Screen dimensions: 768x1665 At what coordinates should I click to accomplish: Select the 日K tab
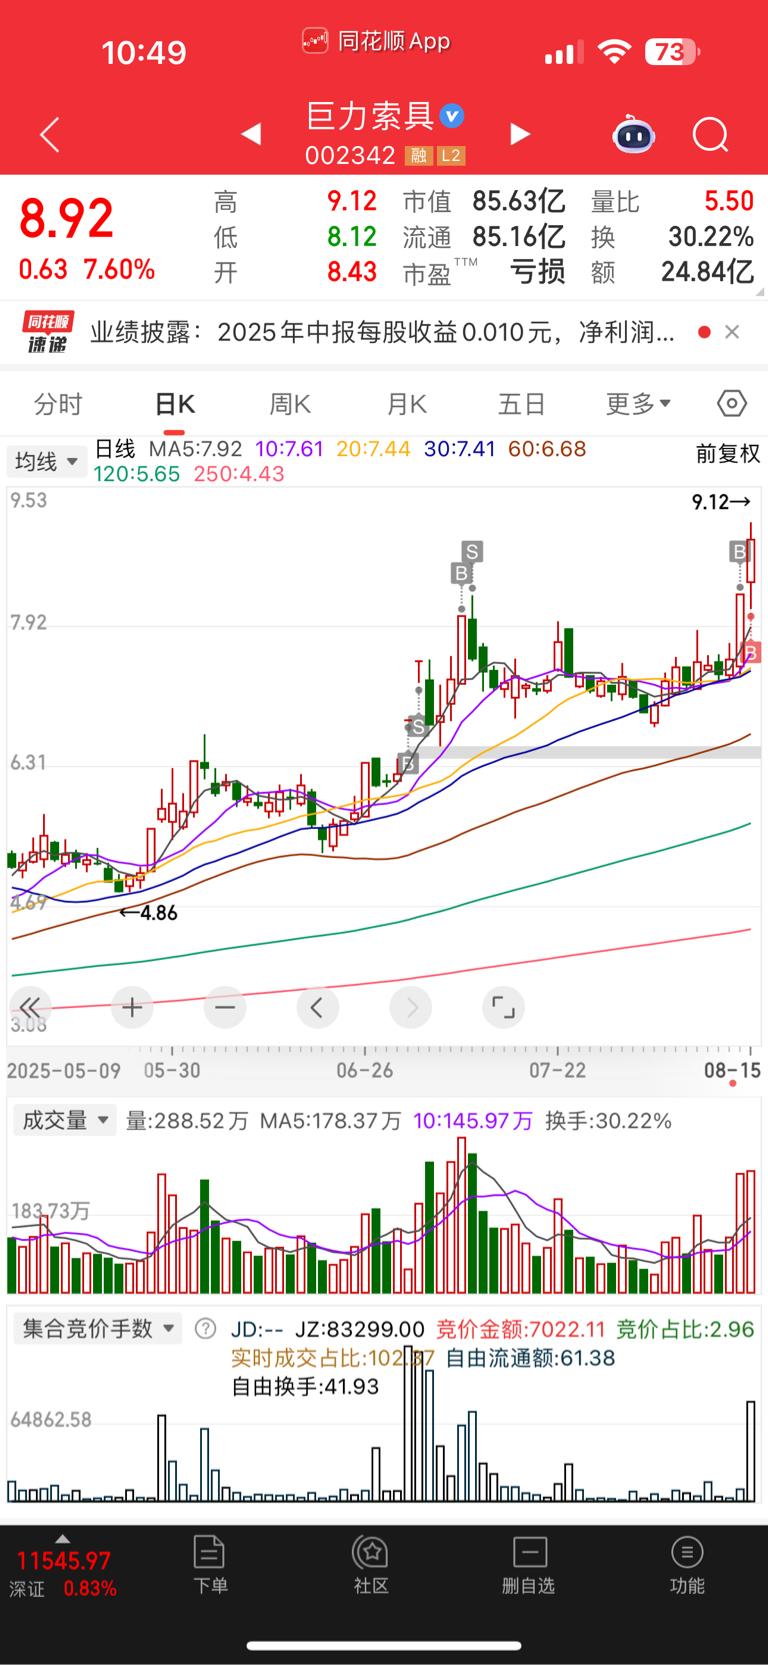pyautogui.click(x=174, y=404)
